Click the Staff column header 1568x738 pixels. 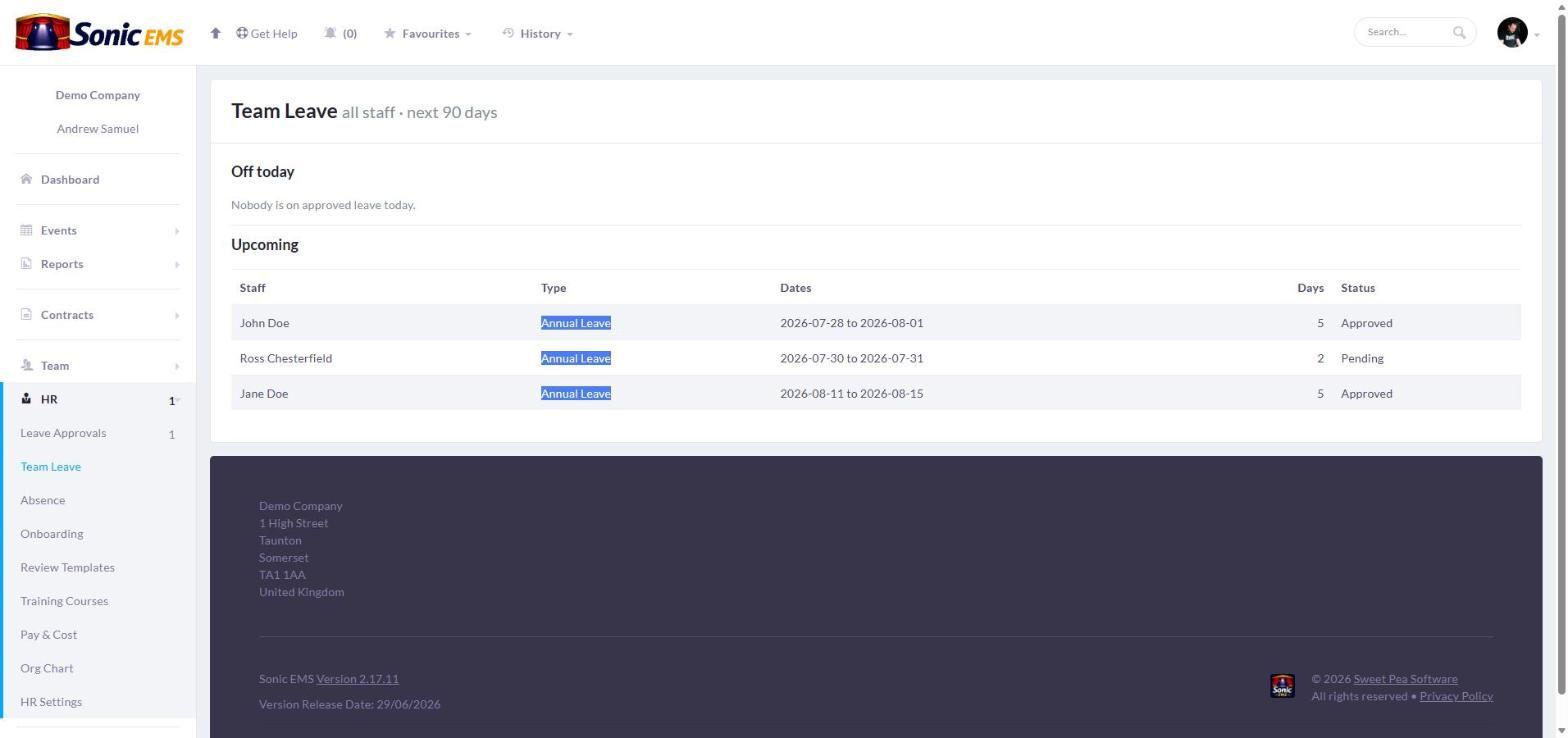click(x=253, y=288)
